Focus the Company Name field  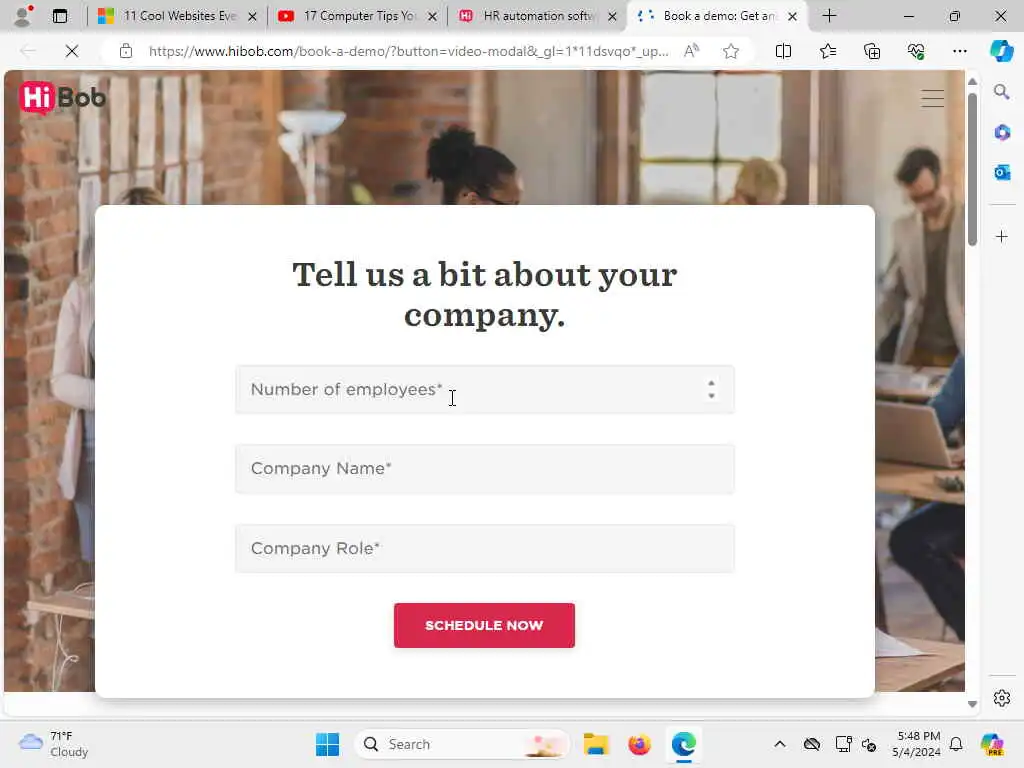[x=485, y=469]
